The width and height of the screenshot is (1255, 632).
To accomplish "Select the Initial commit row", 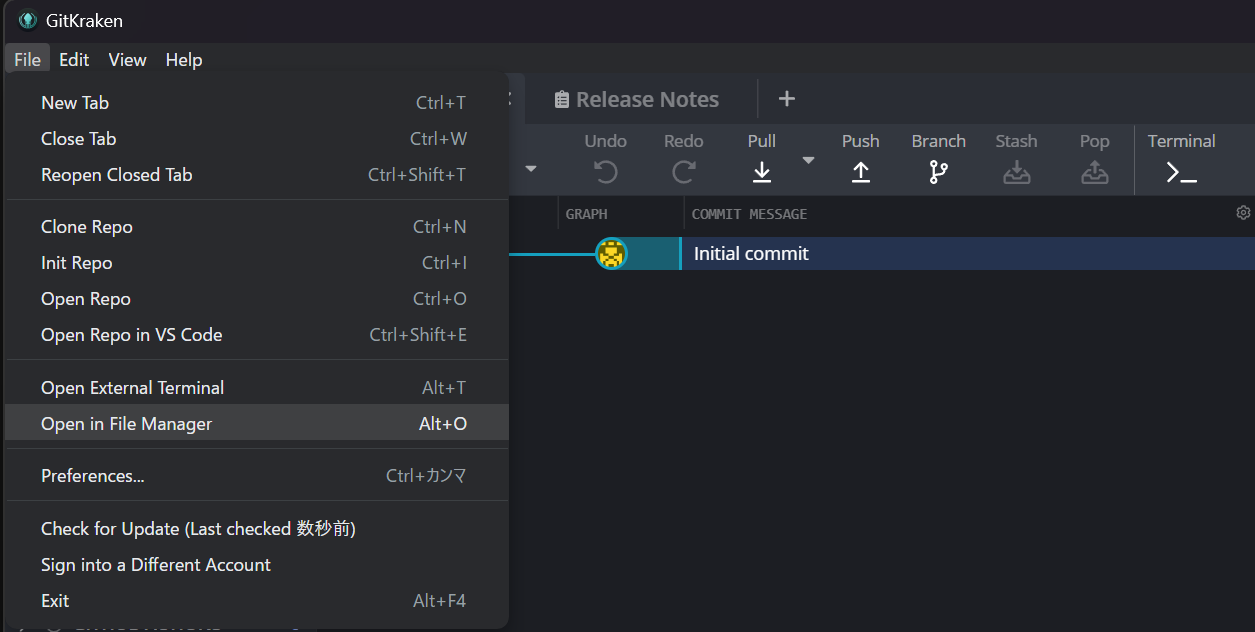I will tap(900, 254).
